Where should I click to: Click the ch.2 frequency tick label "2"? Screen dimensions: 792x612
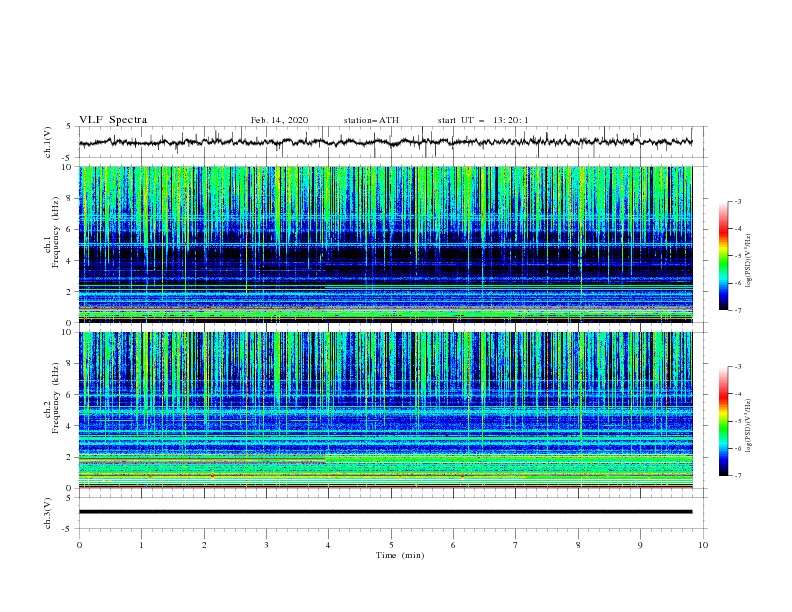69,457
